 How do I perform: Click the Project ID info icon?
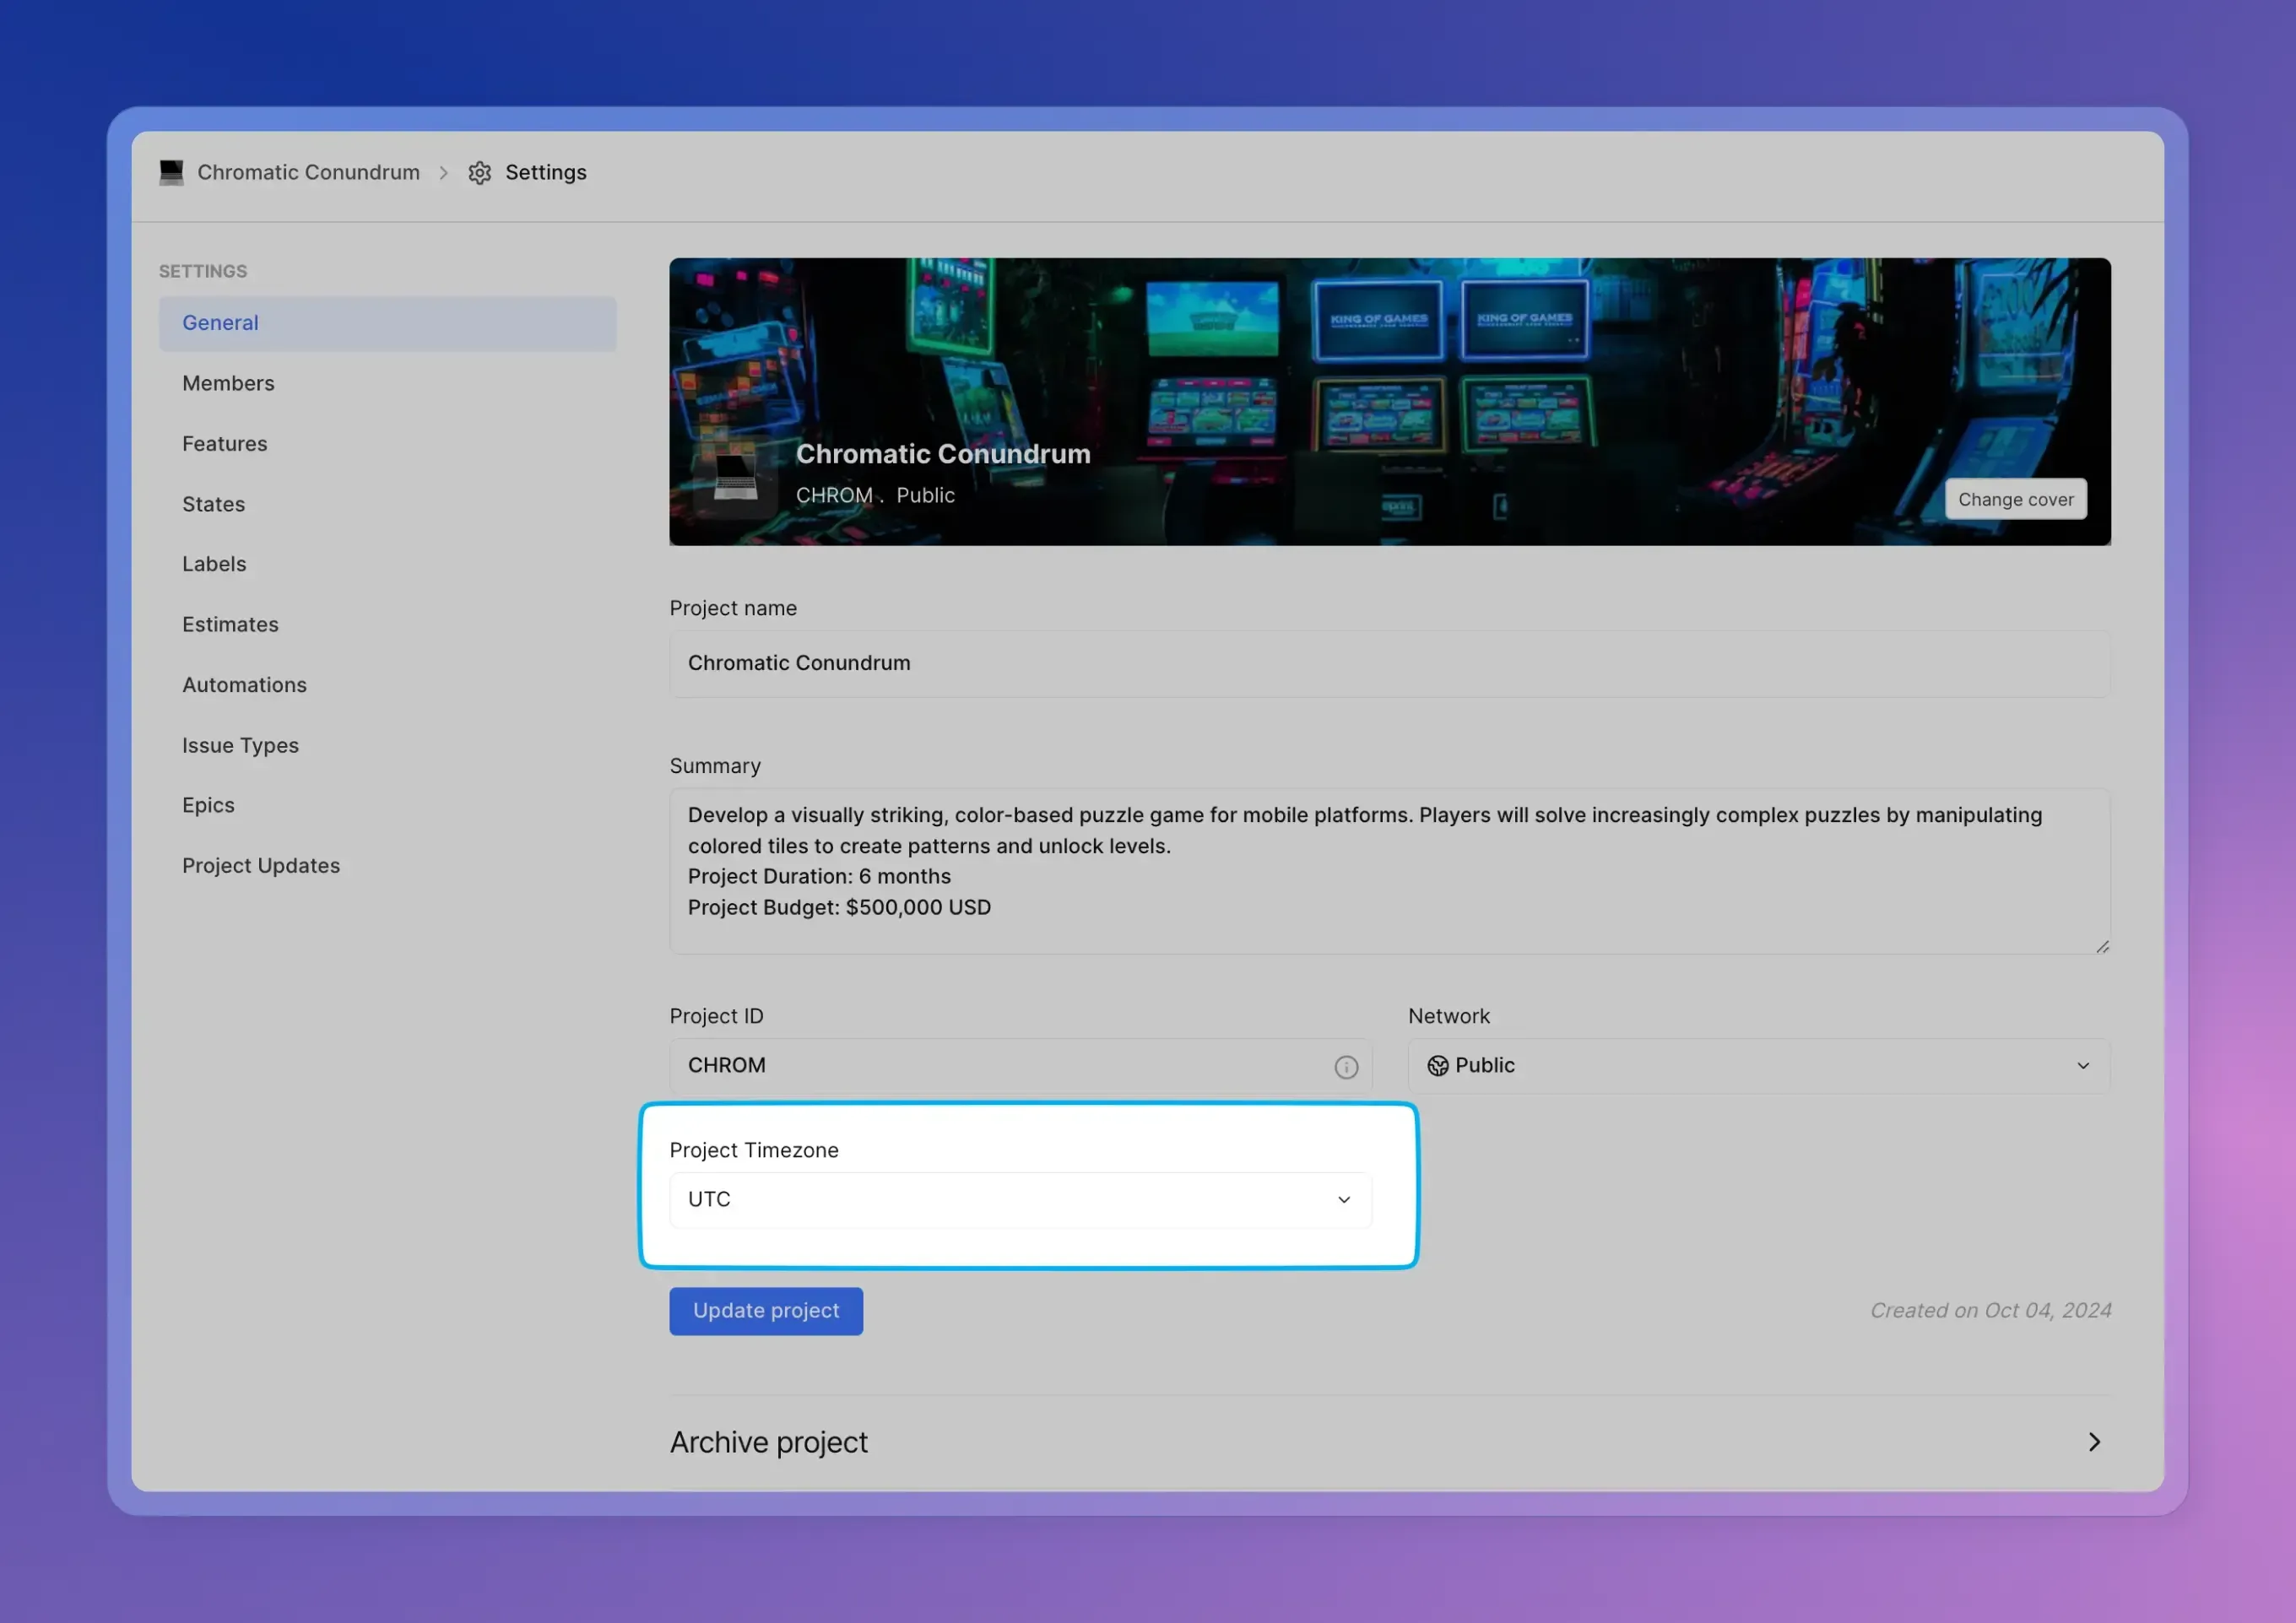click(x=1346, y=1067)
